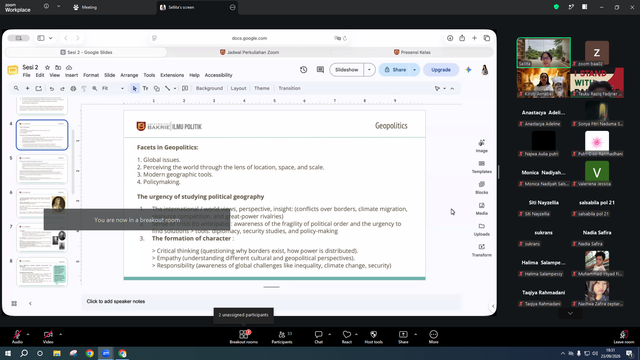640x360 pixels.
Task: Open File Explorer from taskbar
Action: coord(57,353)
